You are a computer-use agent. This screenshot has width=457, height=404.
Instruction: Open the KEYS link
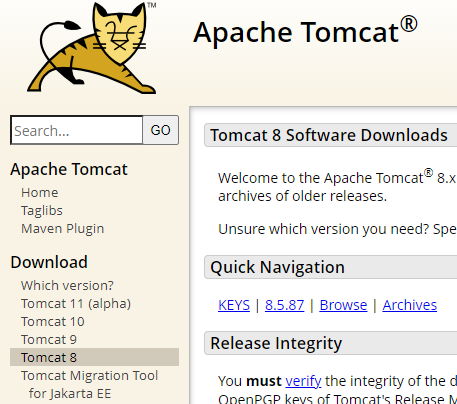(234, 305)
